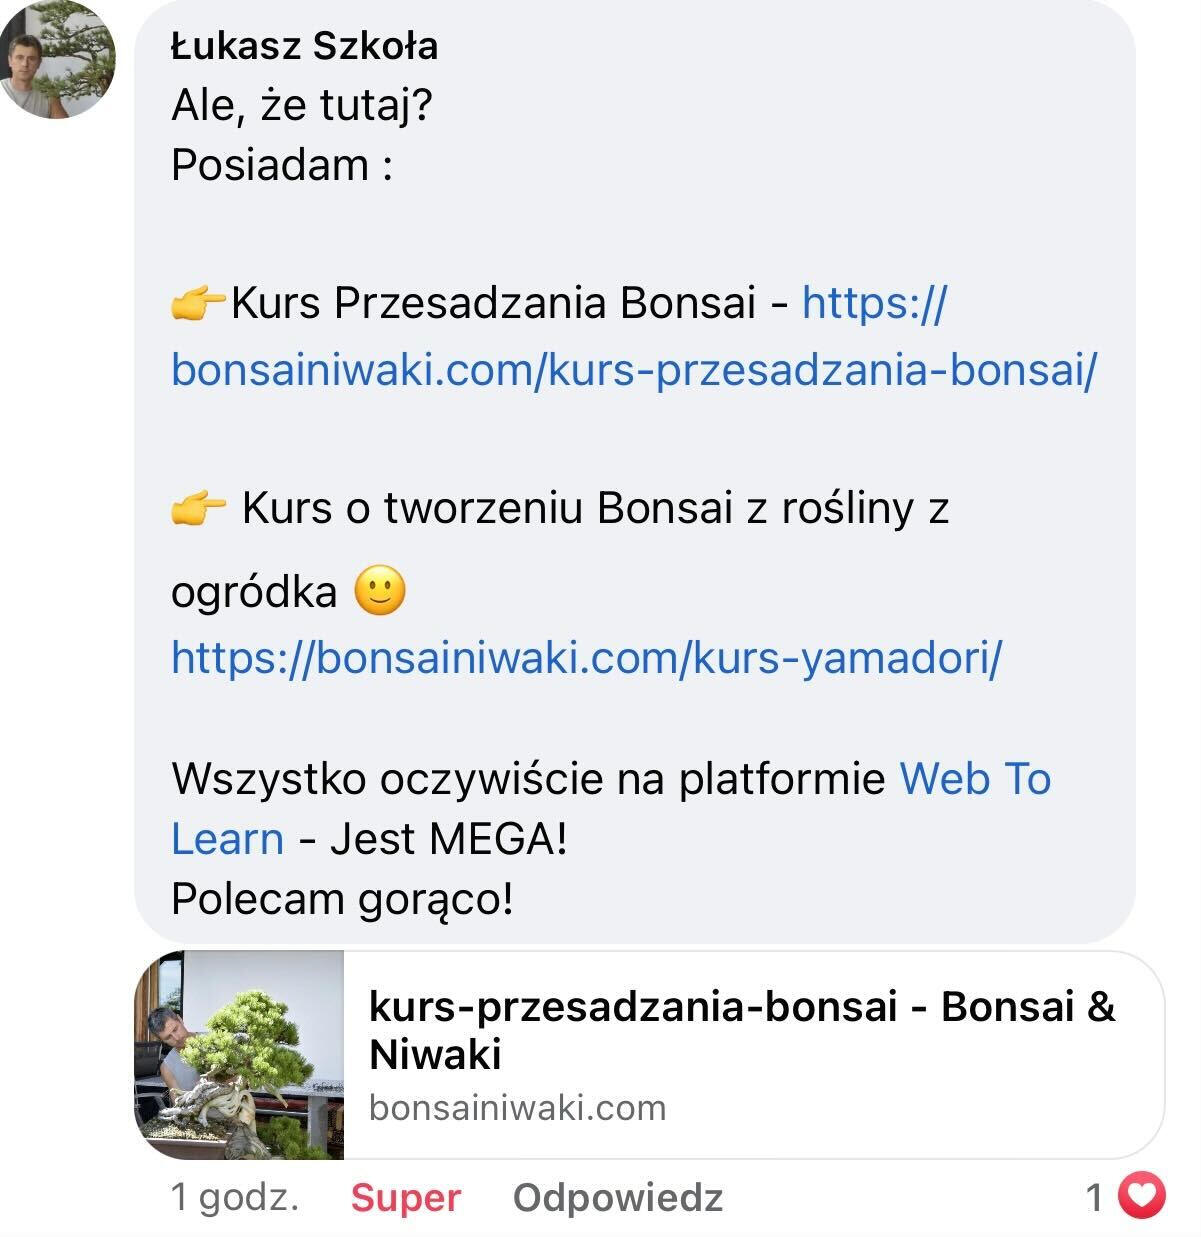The image size is (1201, 1237).
Task: Click the "Polecam gorąco!" comment text
Action: click(342, 898)
